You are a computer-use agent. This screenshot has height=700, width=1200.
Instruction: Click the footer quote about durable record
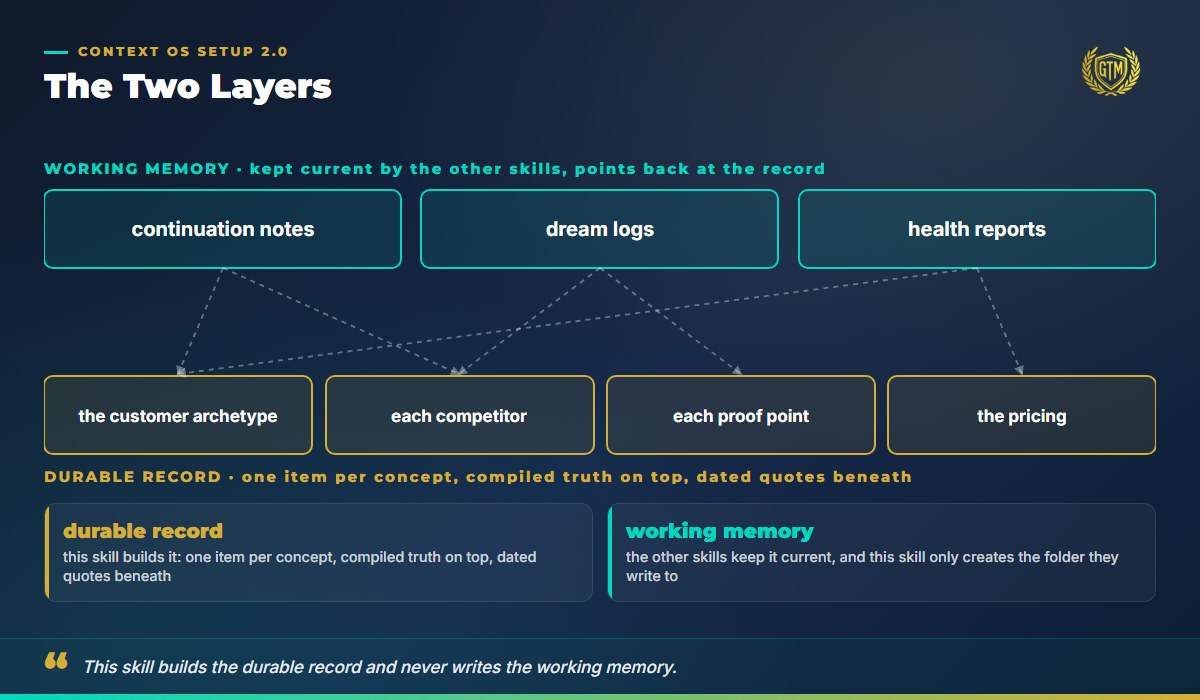coord(380,667)
